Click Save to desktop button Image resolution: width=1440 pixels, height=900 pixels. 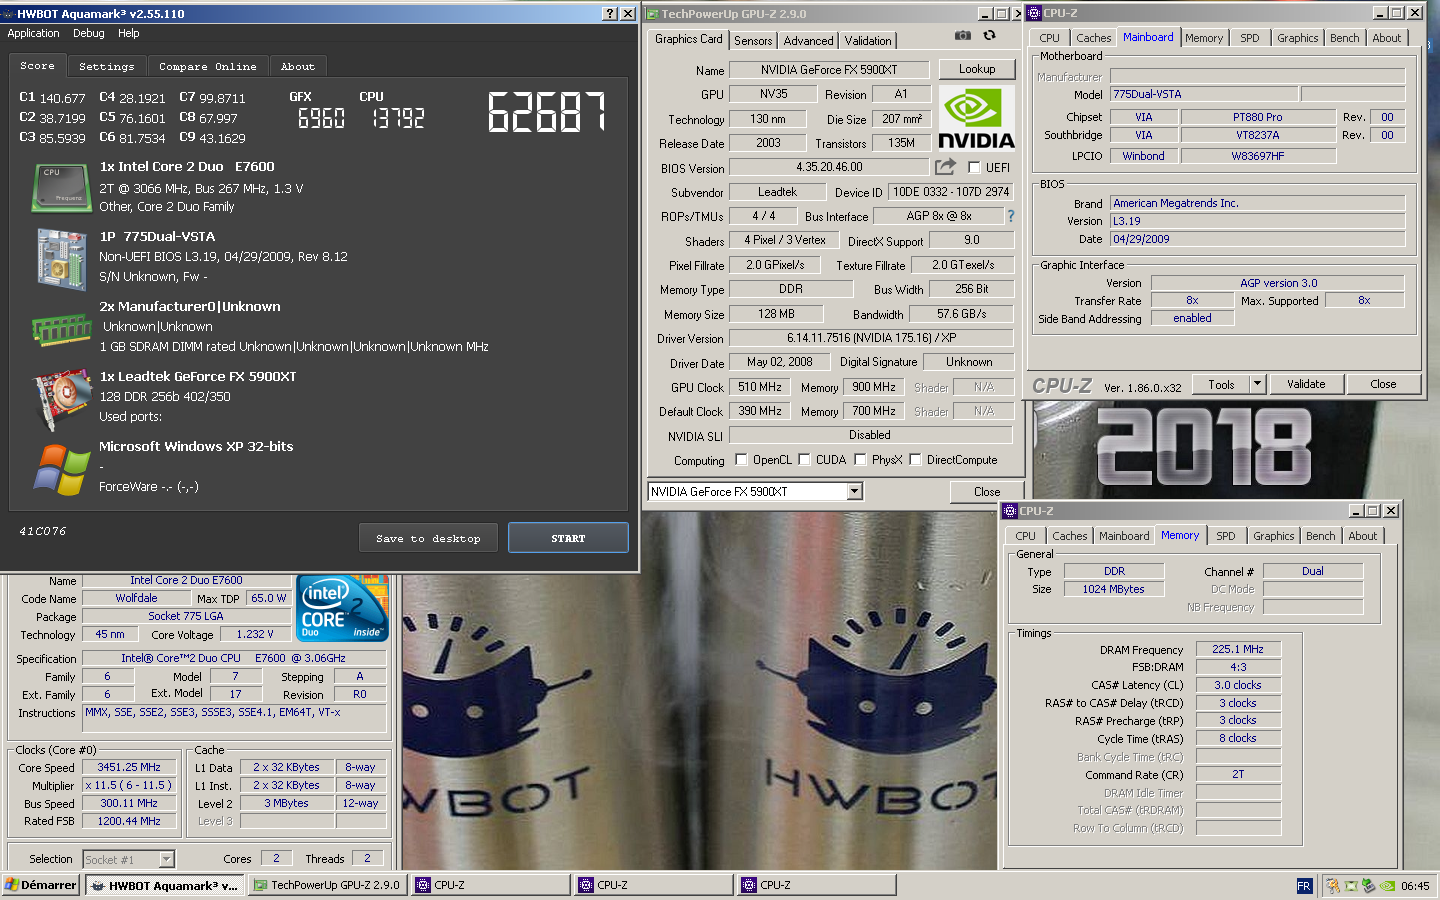[x=428, y=538]
